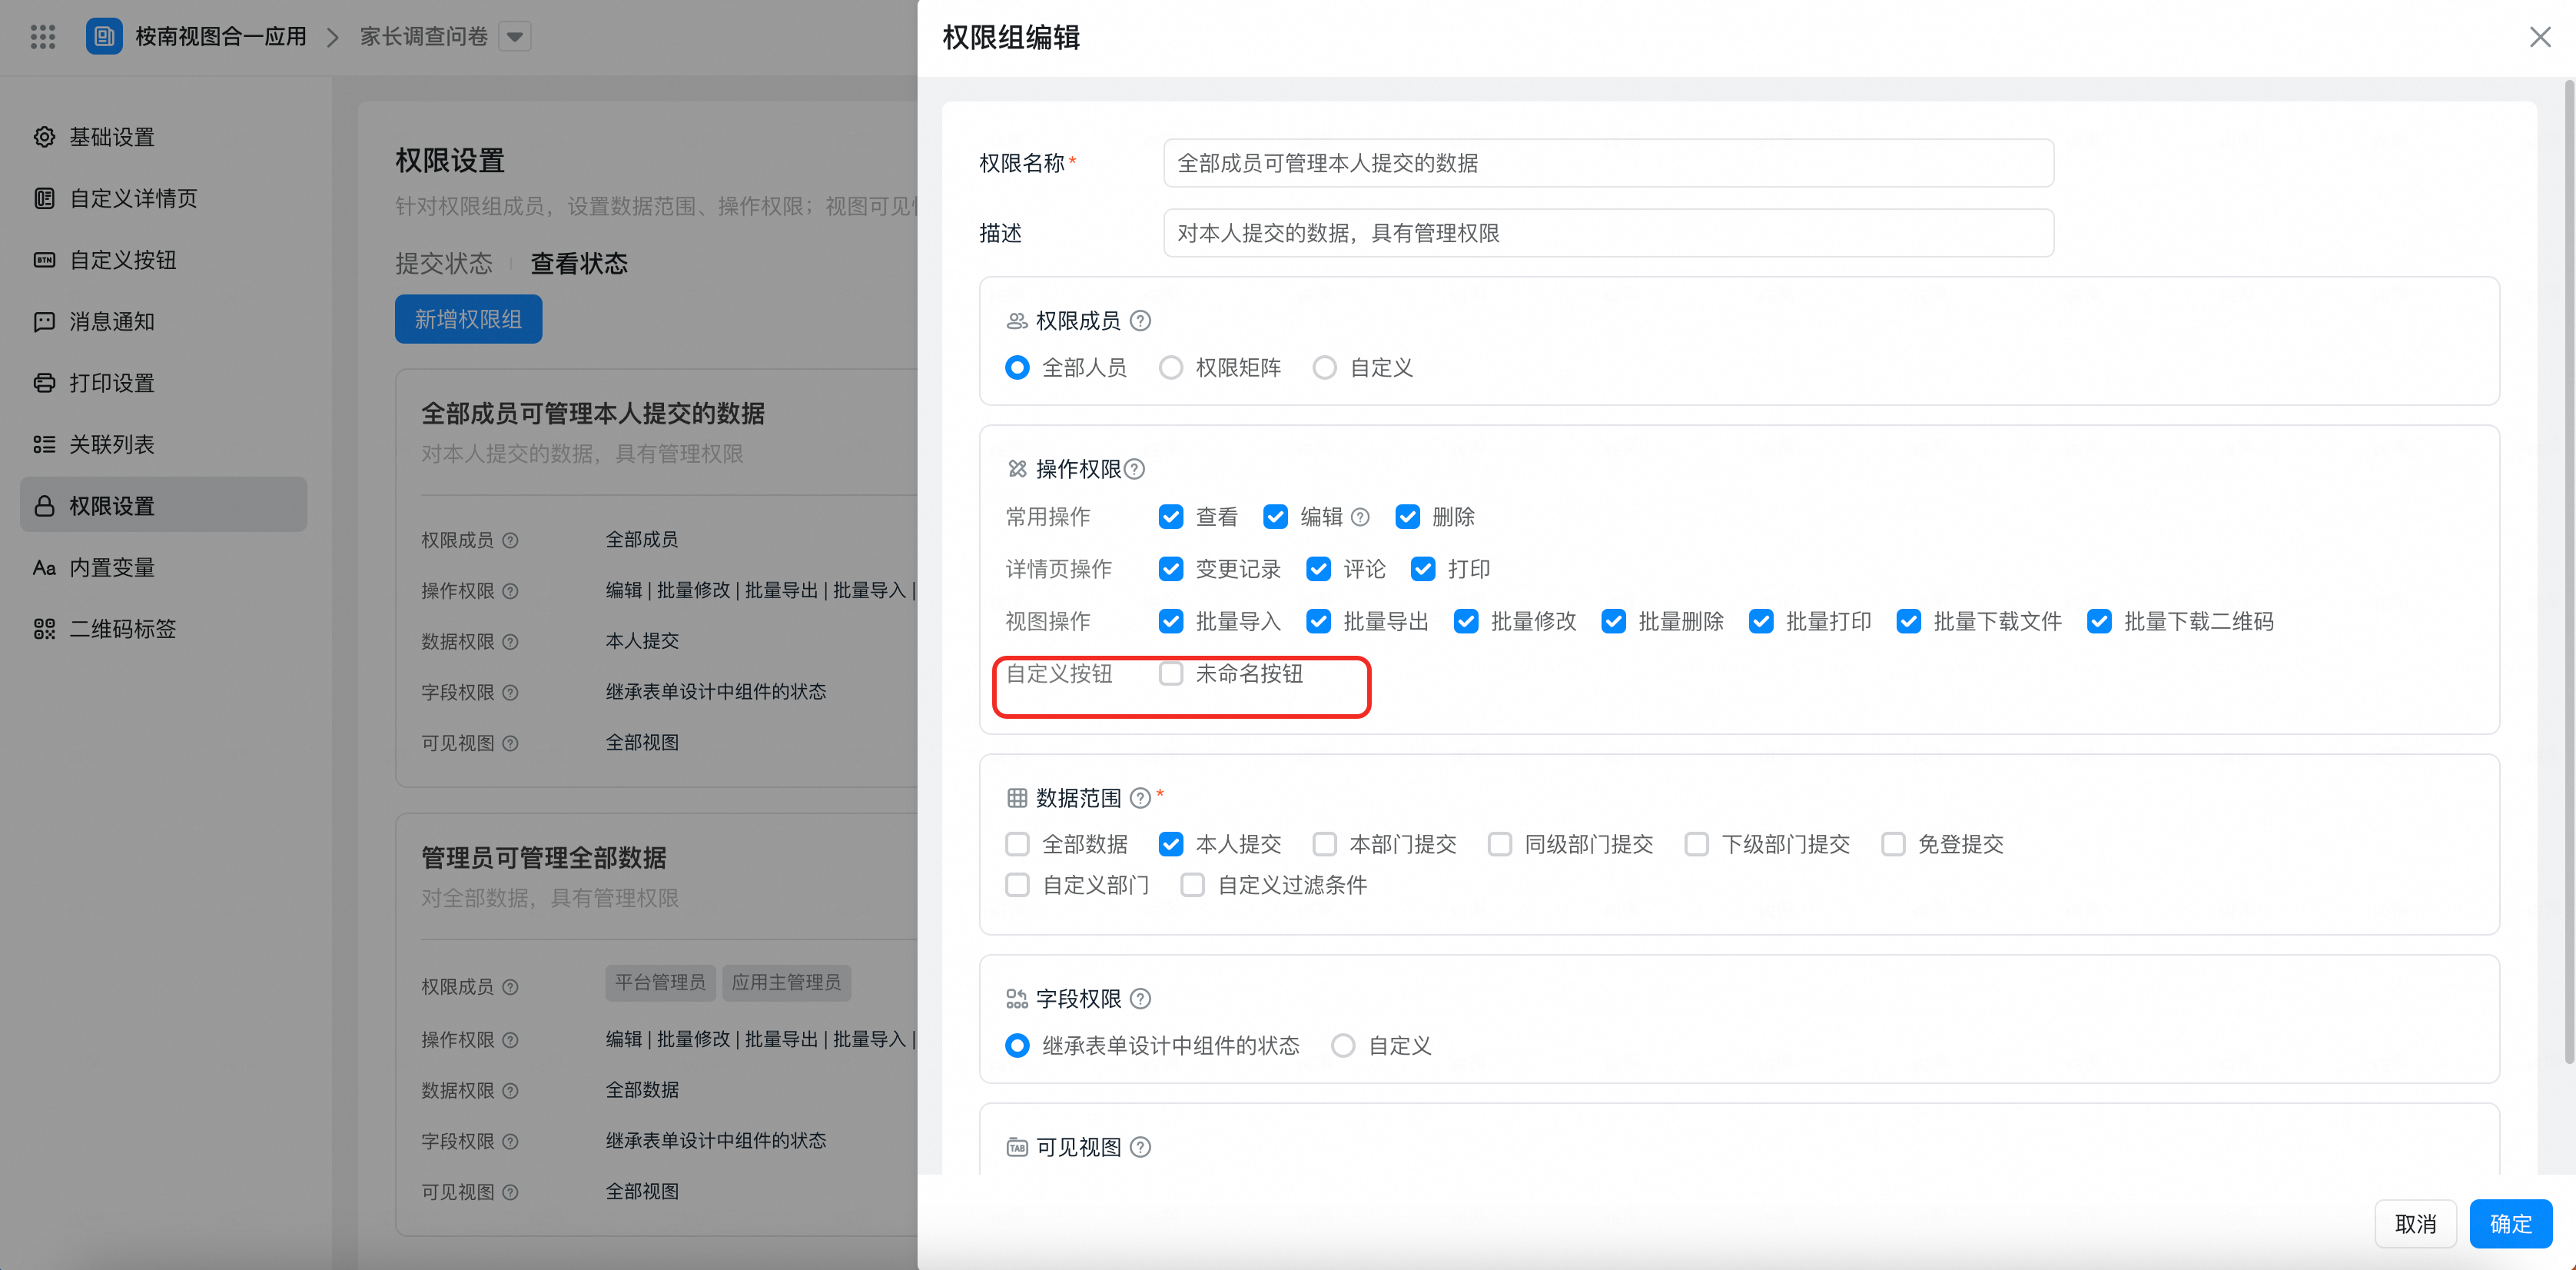Click help icon beside 操作权限 heading
The image size is (2576, 1270).
click(x=1134, y=469)
